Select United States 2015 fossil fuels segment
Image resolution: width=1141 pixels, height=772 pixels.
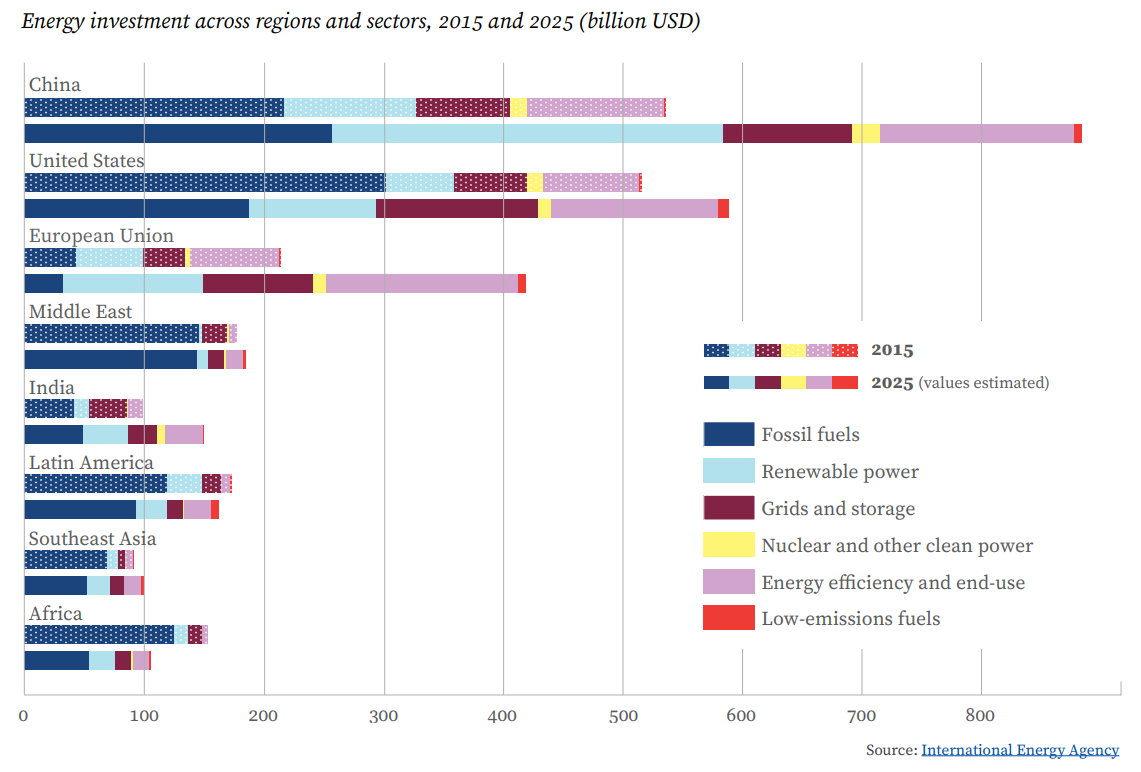[x=204, y=182]
